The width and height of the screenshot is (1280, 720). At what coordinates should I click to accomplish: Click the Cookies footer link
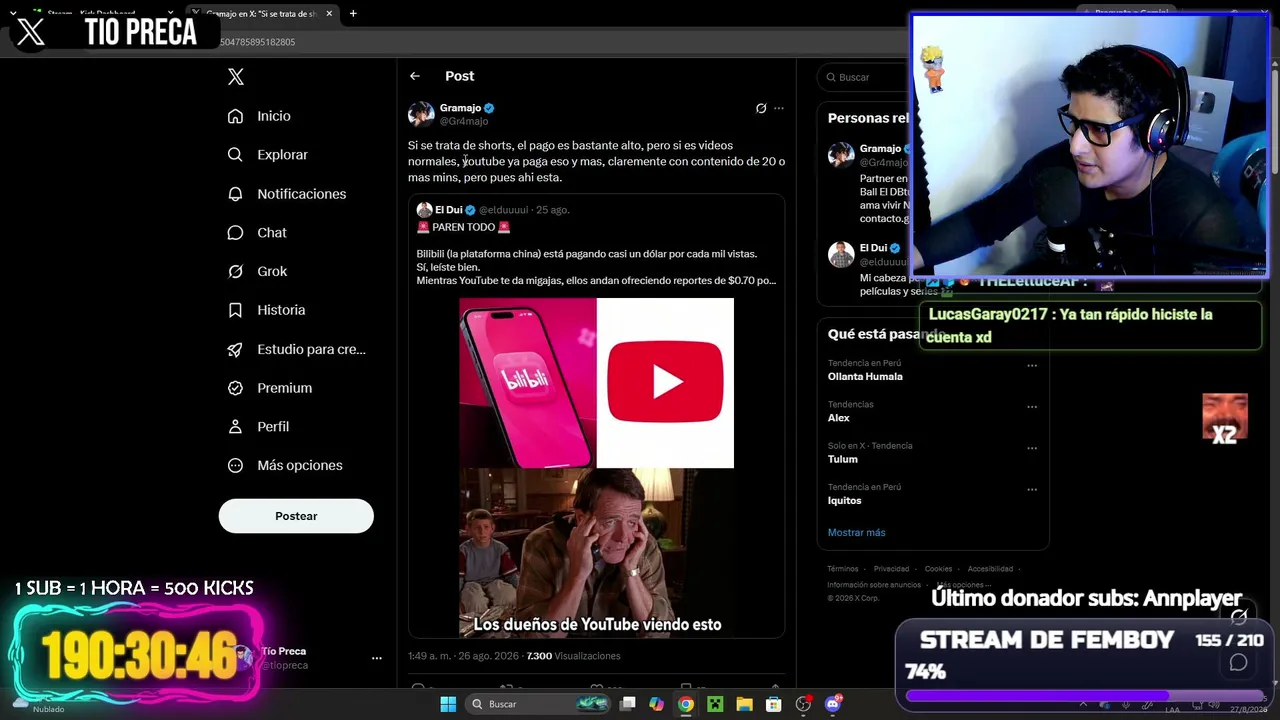tap(939, 569)
